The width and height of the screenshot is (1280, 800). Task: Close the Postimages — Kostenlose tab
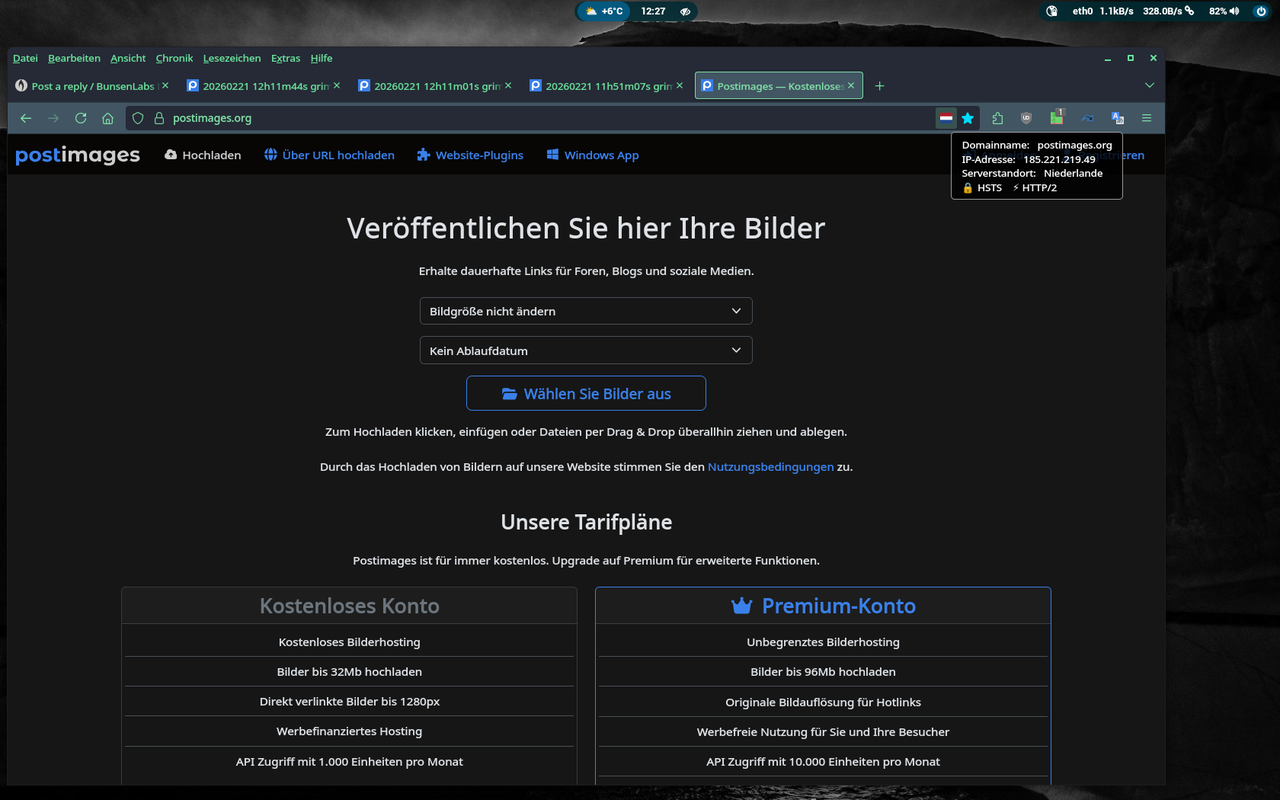[x=851, y=86]
